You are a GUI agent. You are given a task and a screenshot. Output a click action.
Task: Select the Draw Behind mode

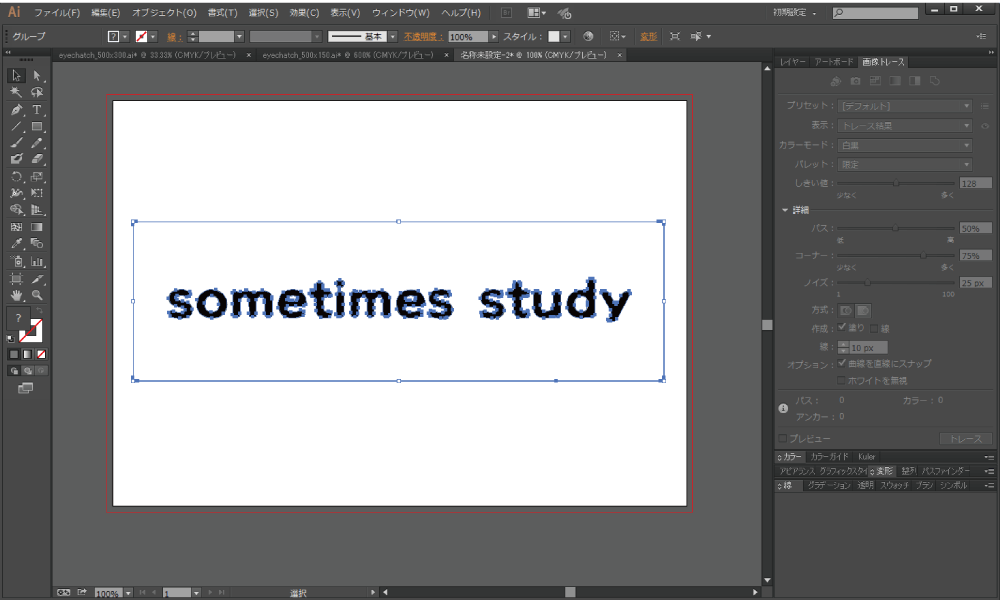pyautogui.click(x=28, y=370)
